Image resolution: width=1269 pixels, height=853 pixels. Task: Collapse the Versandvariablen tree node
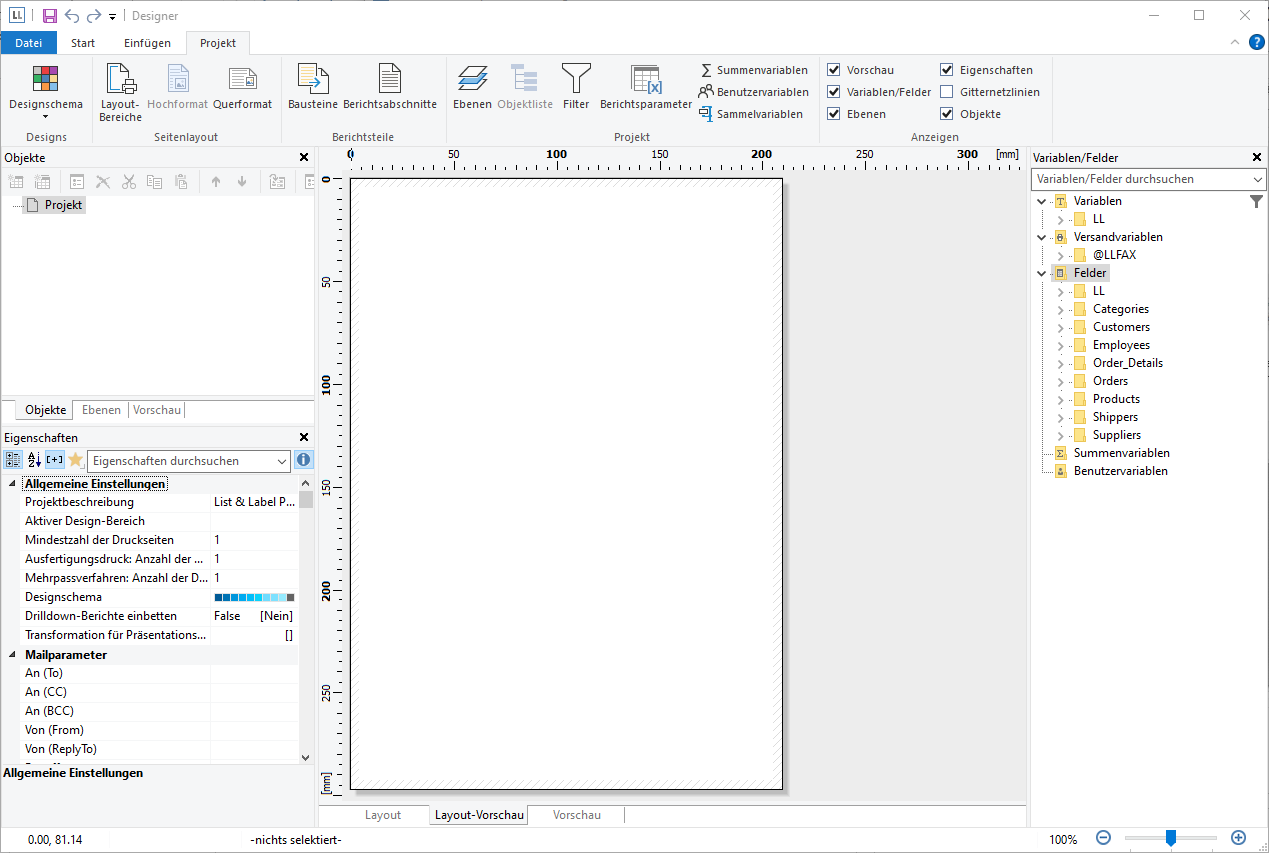(1042, 237)
